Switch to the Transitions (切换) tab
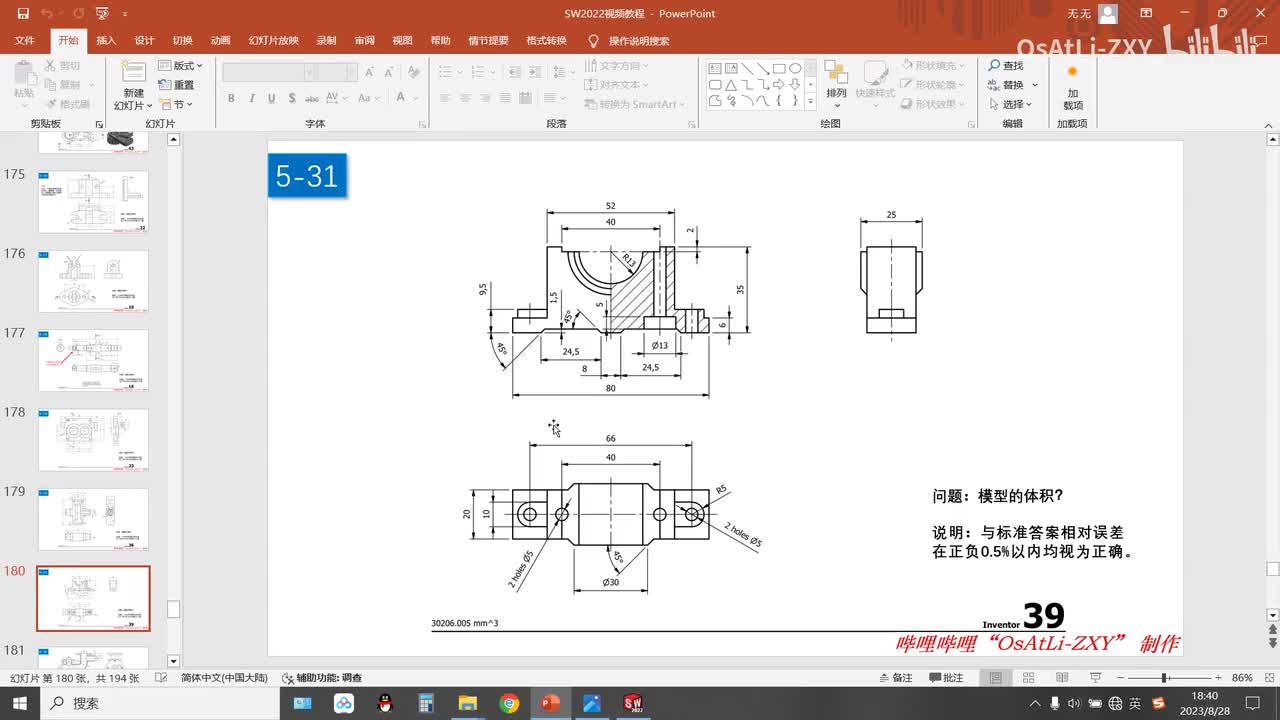Screen dimensions: 1280x720 point(182,41)
